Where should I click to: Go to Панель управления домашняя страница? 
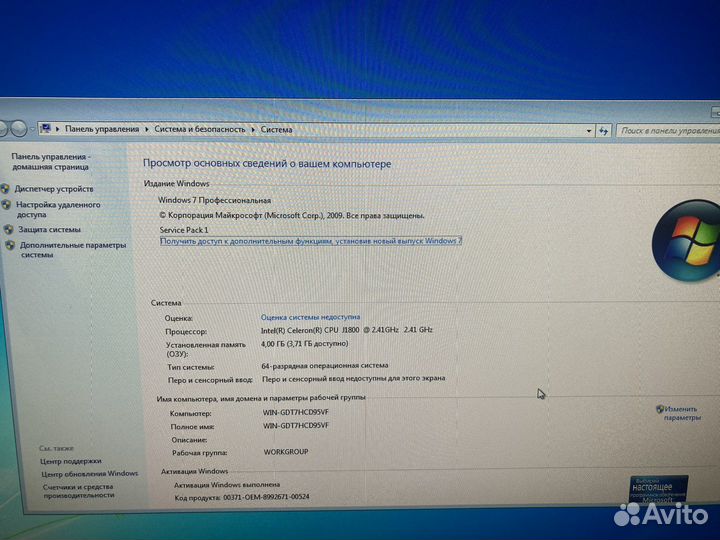click(50, 162)
